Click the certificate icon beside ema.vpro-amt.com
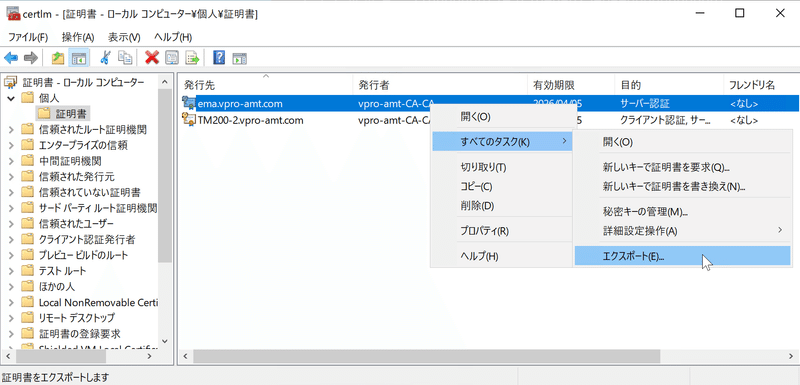 (189, 104)
